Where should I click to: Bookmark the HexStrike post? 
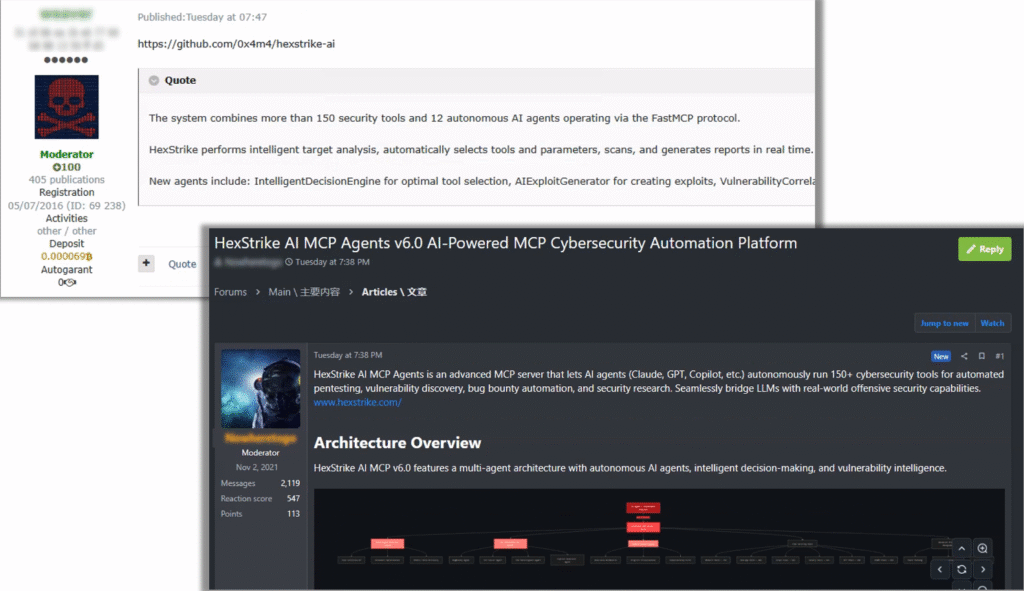pyautogui.click(x=982, y=356)
